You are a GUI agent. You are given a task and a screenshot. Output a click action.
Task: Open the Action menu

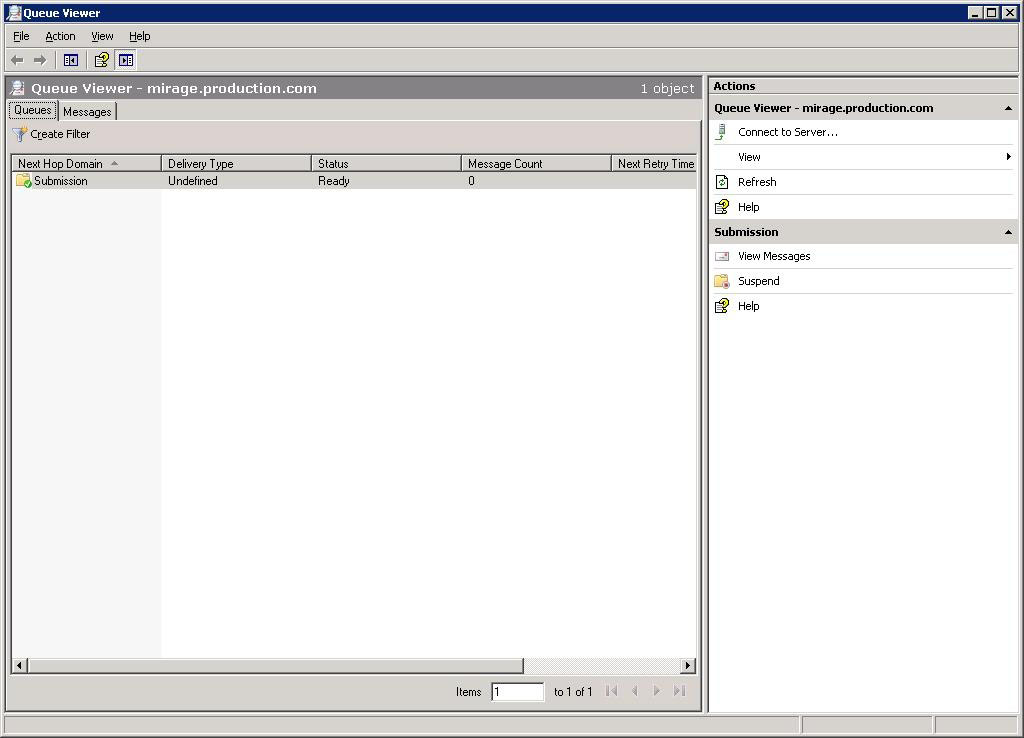click(60, 37)
